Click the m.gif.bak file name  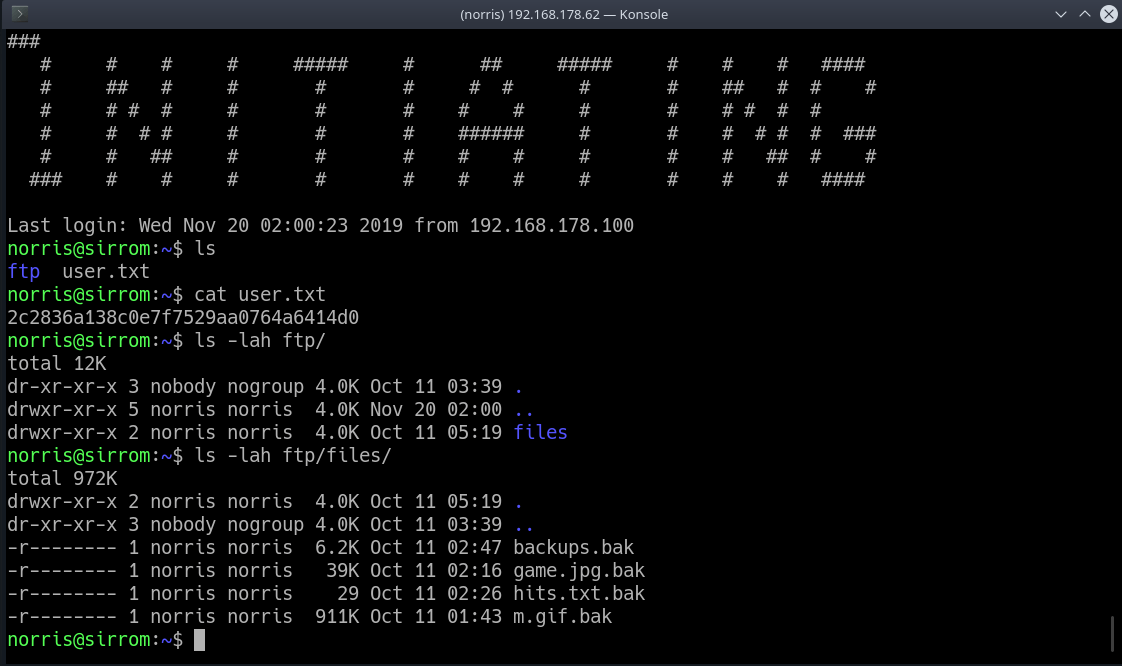click(562, 617)
